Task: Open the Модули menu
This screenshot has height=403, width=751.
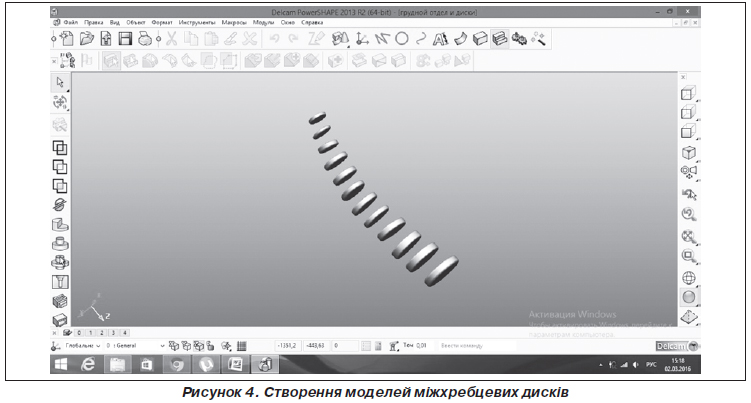Action: [x=263, y=23]
